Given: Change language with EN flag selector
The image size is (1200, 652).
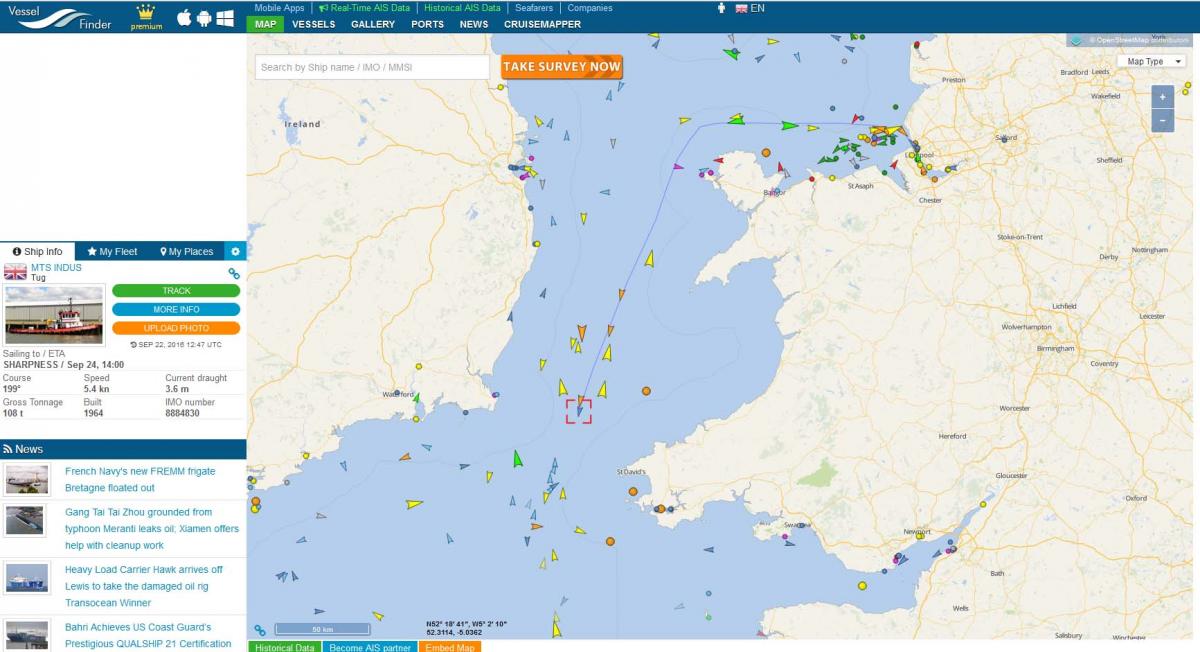Looking at the screenshot, I should pyautogui.click(x=750, y=8).
